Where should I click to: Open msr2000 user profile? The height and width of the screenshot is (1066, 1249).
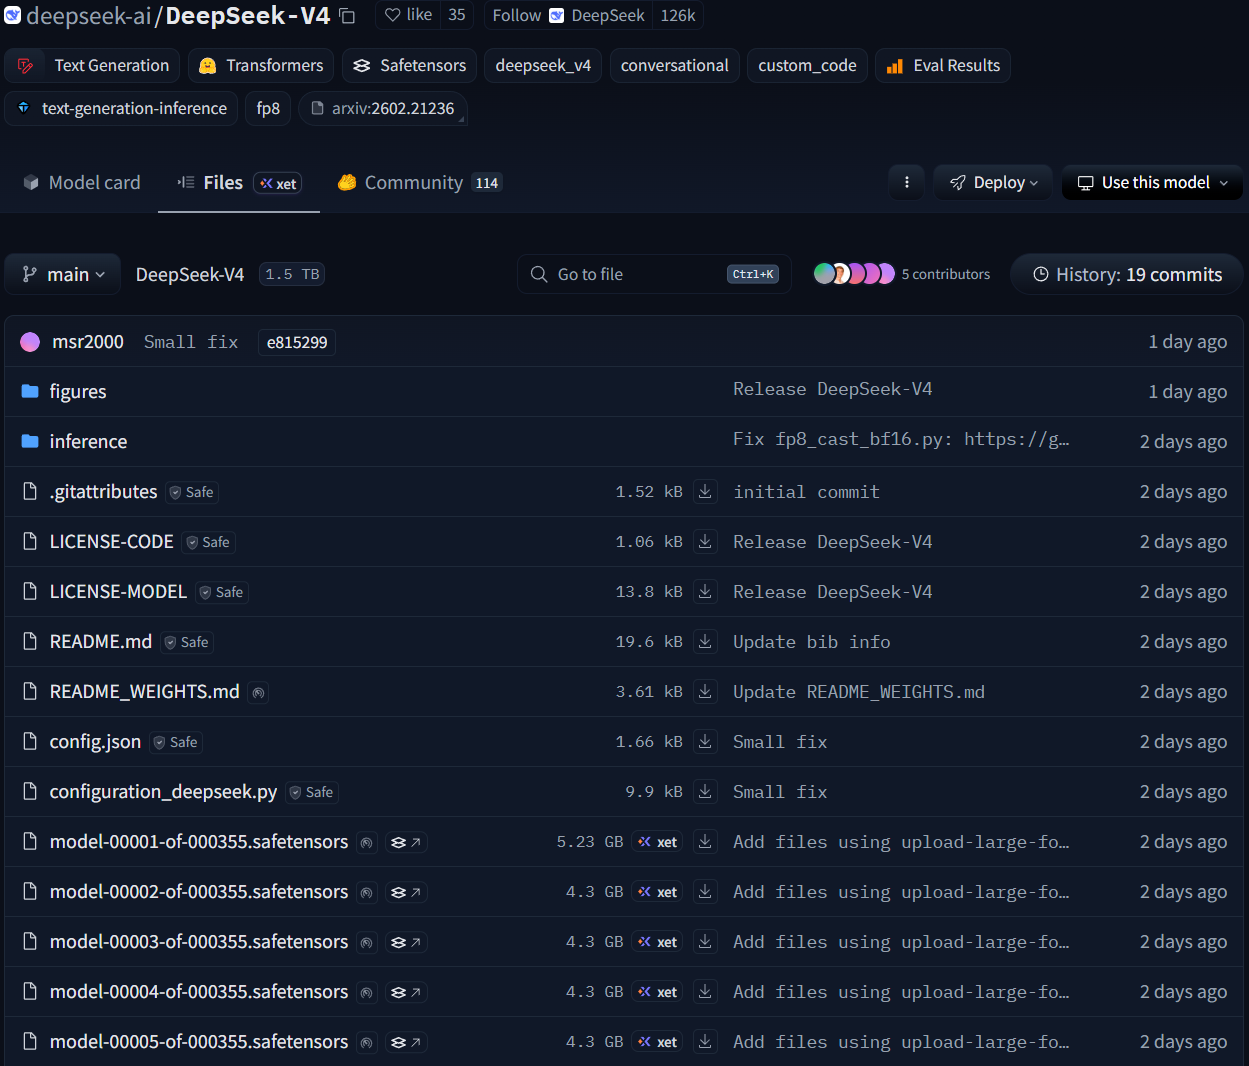pyautogui.click(x=88, y=342)
